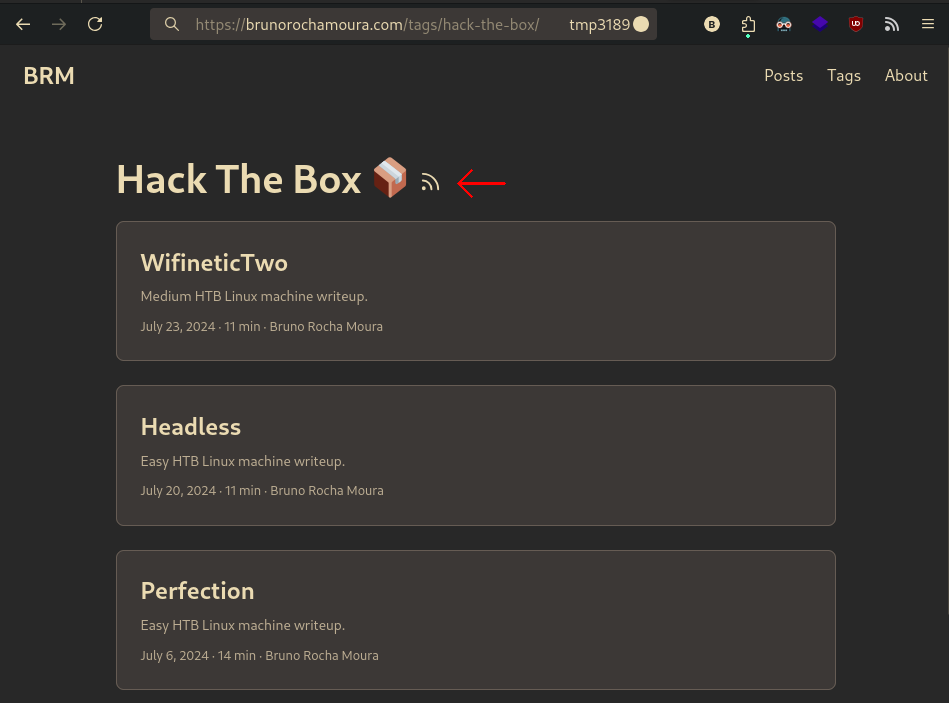This screenshot has height=703, width=949.
Task: Click the RSS extension icon in toolbar
Action: point(892,24)
